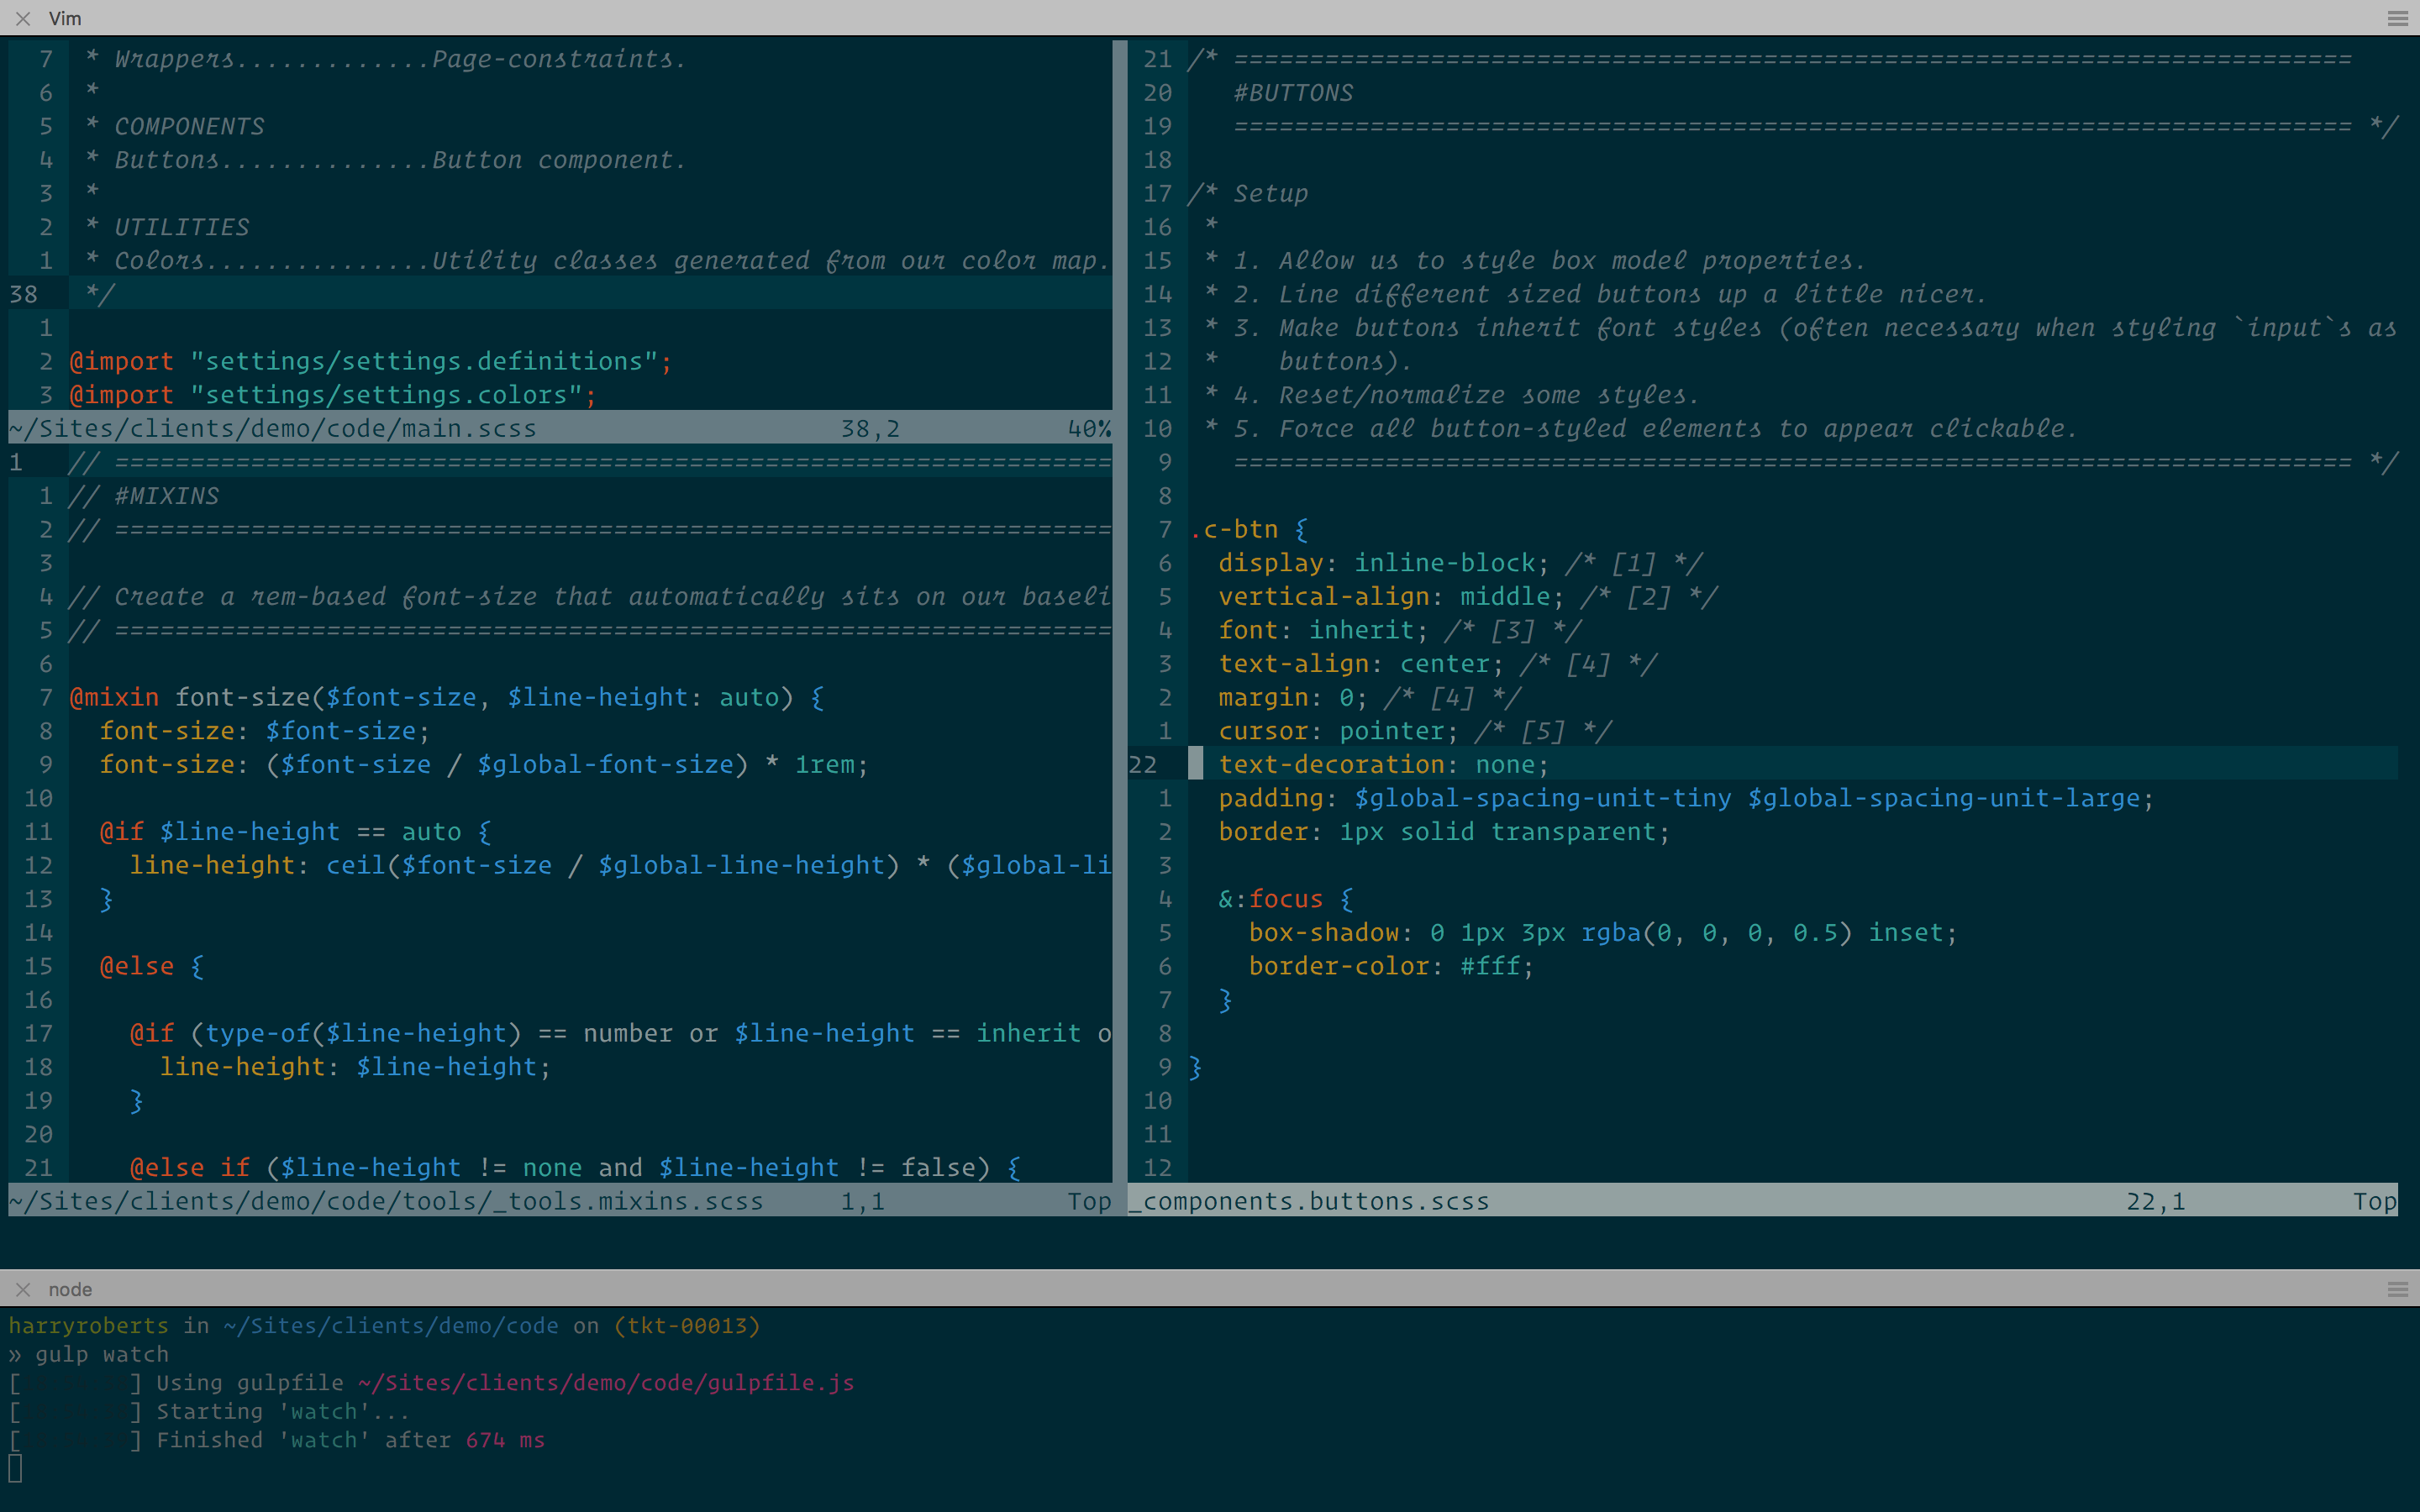Click the 40% scroll indicator in main.scss
Viewport: 2420px width, 1512px height.
[1090, 429]
